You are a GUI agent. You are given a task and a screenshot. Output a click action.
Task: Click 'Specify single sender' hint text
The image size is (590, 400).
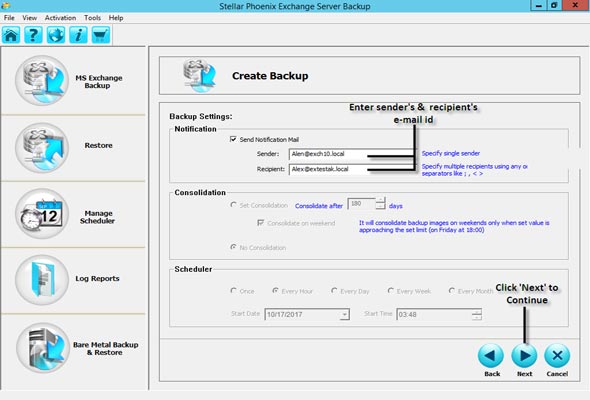coord(450,153)
